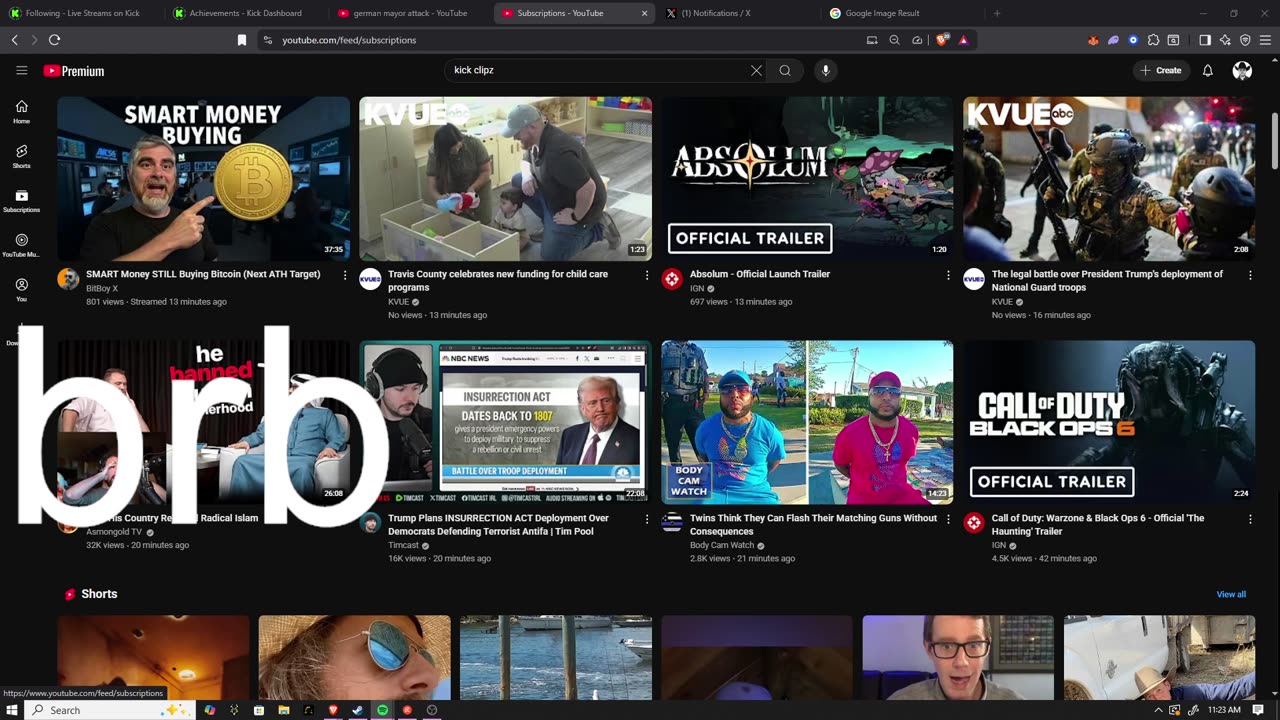Open Steam from the taskbar

point(357,710)
